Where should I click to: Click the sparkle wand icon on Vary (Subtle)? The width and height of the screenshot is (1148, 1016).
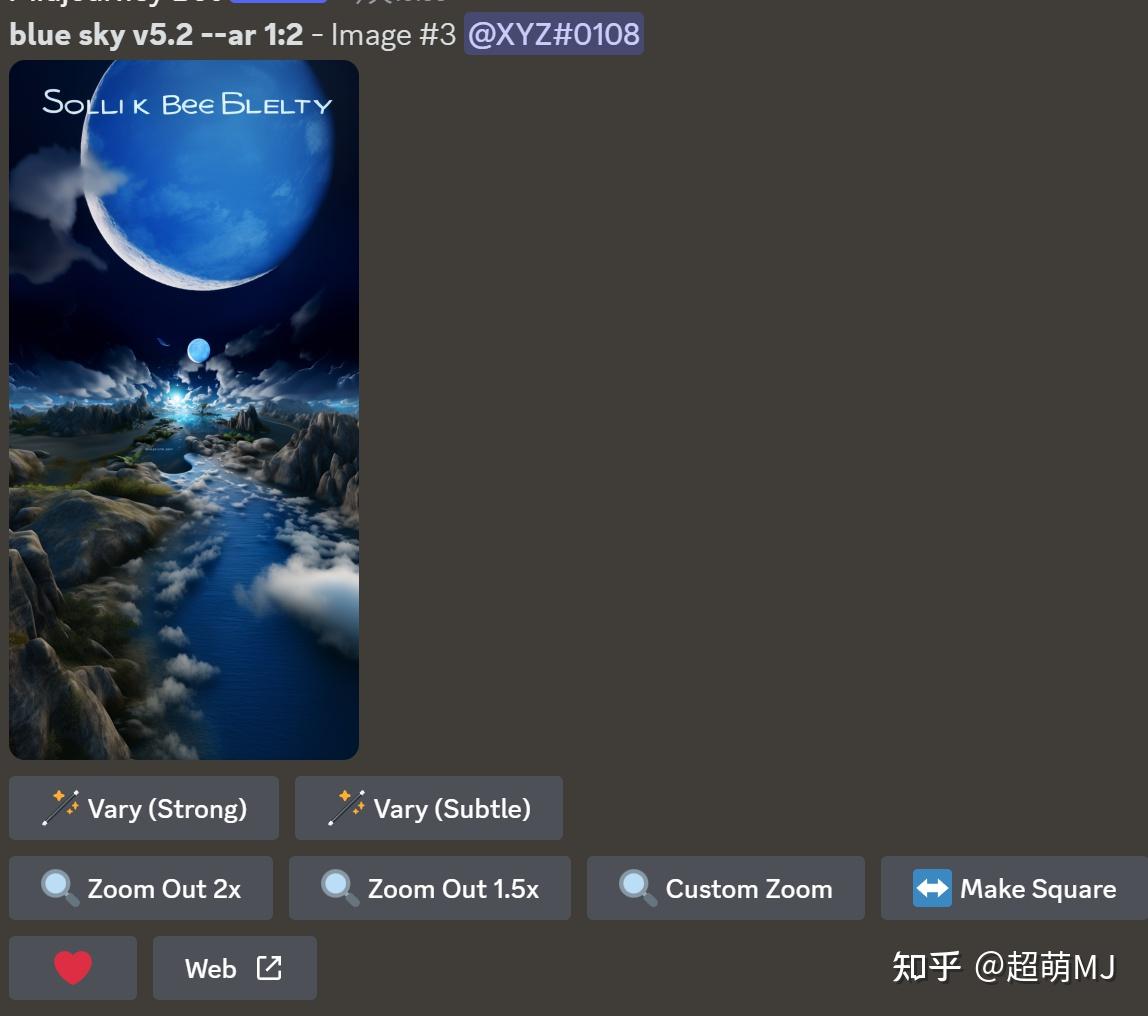click(x=347, y=807)
